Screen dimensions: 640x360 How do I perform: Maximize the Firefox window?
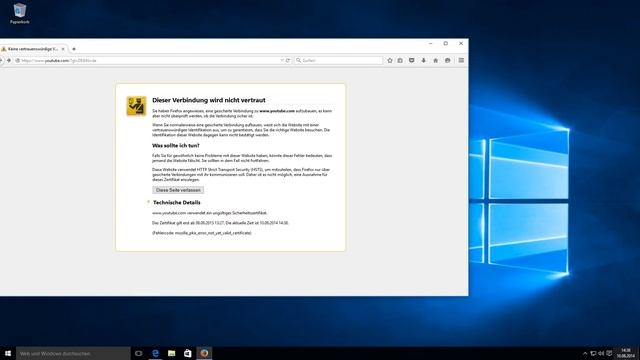coord(446,43)
